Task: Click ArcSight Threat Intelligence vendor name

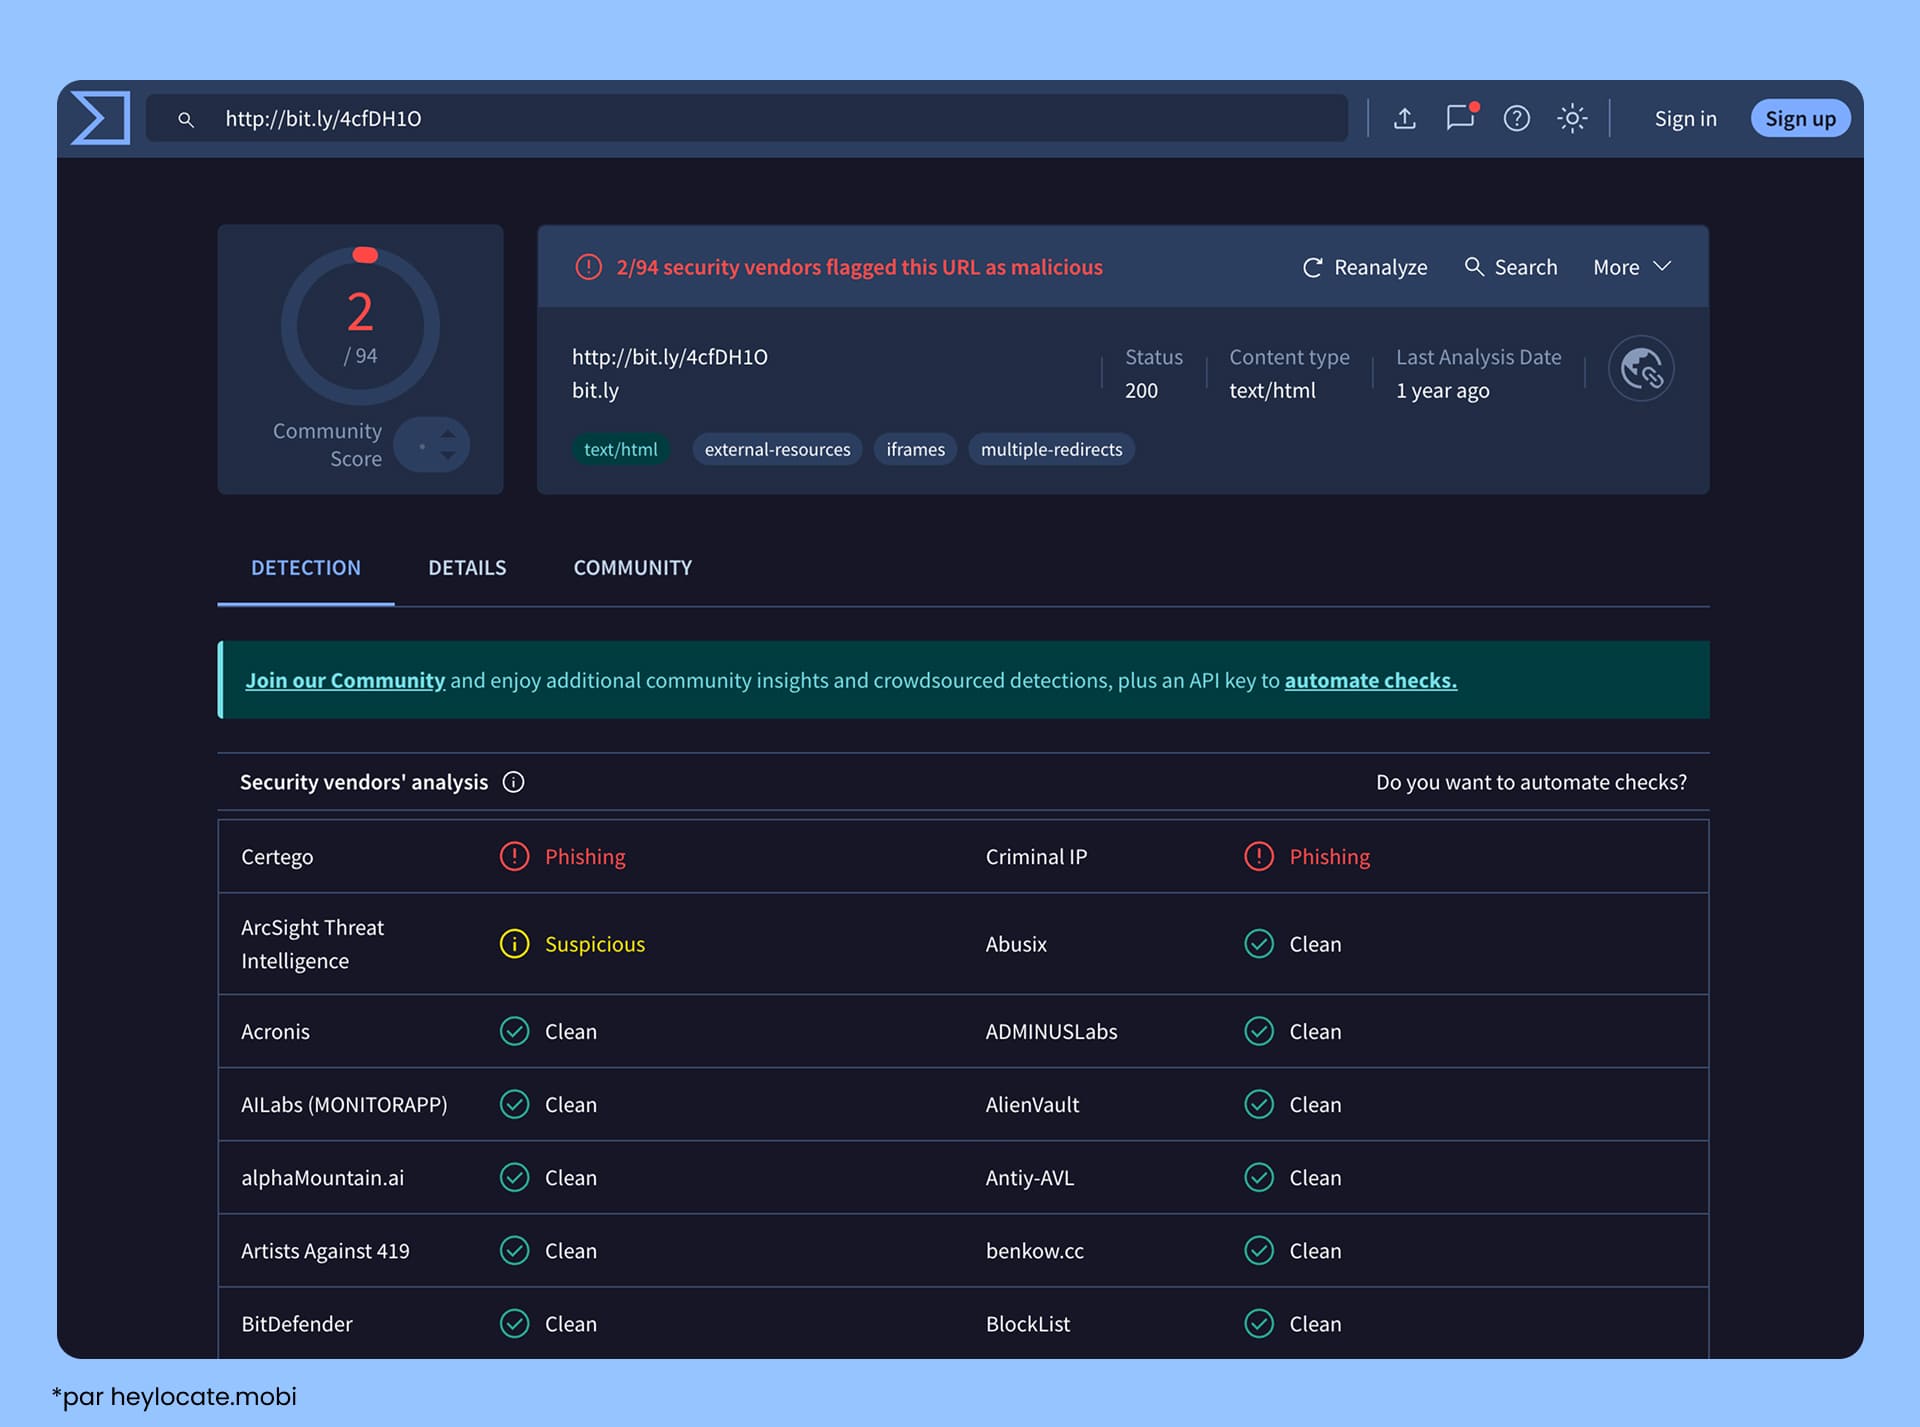Action: (x=312, y=944)
